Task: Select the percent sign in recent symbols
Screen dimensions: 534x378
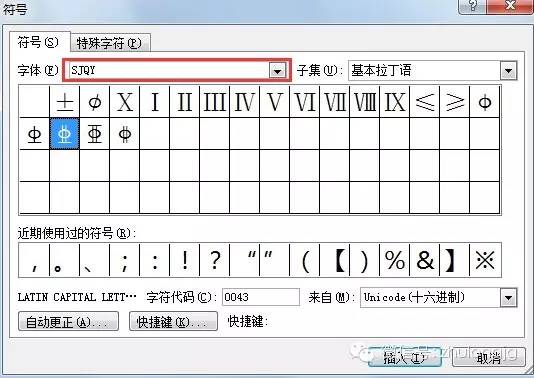Action: click(395, 260)
